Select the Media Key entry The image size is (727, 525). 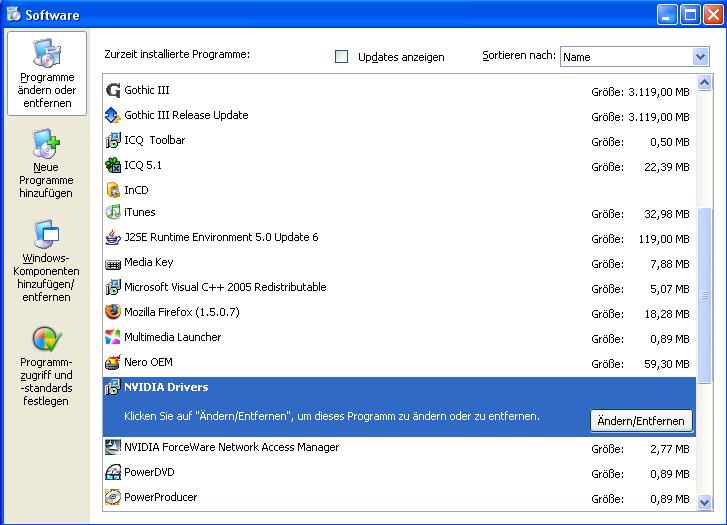[149, 262]
